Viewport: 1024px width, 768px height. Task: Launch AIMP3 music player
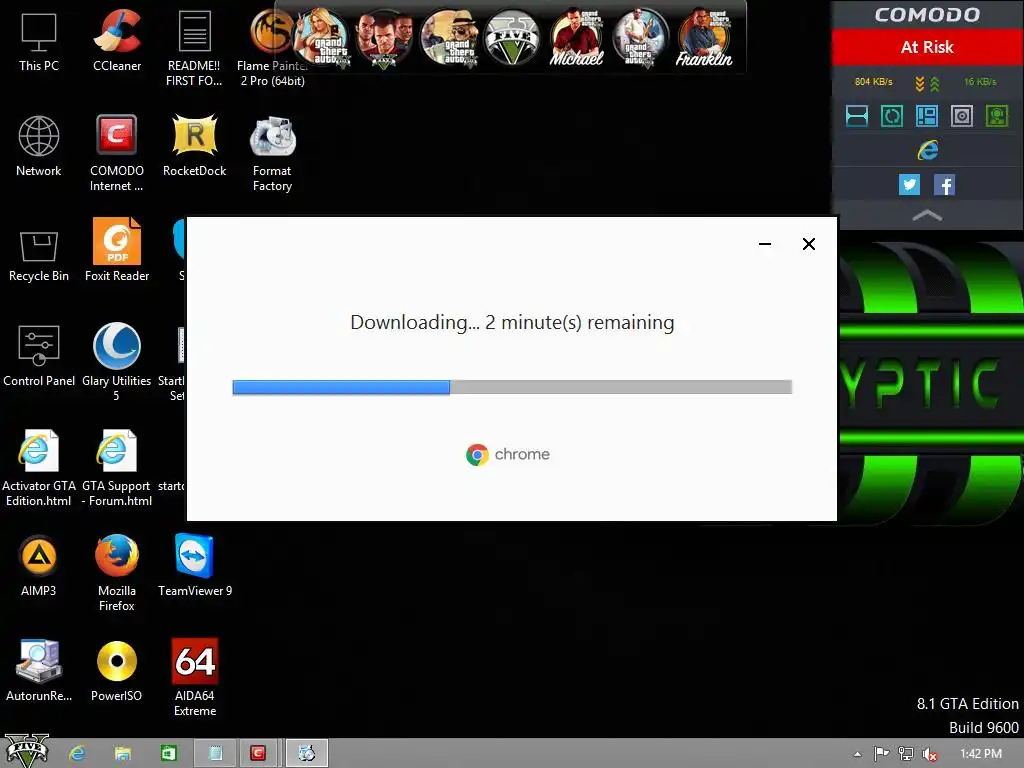pos(39,566)
